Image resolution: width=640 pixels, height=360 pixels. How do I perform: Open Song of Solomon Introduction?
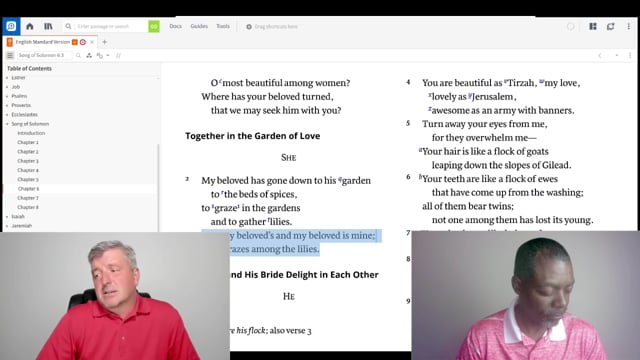click(31, 133)
